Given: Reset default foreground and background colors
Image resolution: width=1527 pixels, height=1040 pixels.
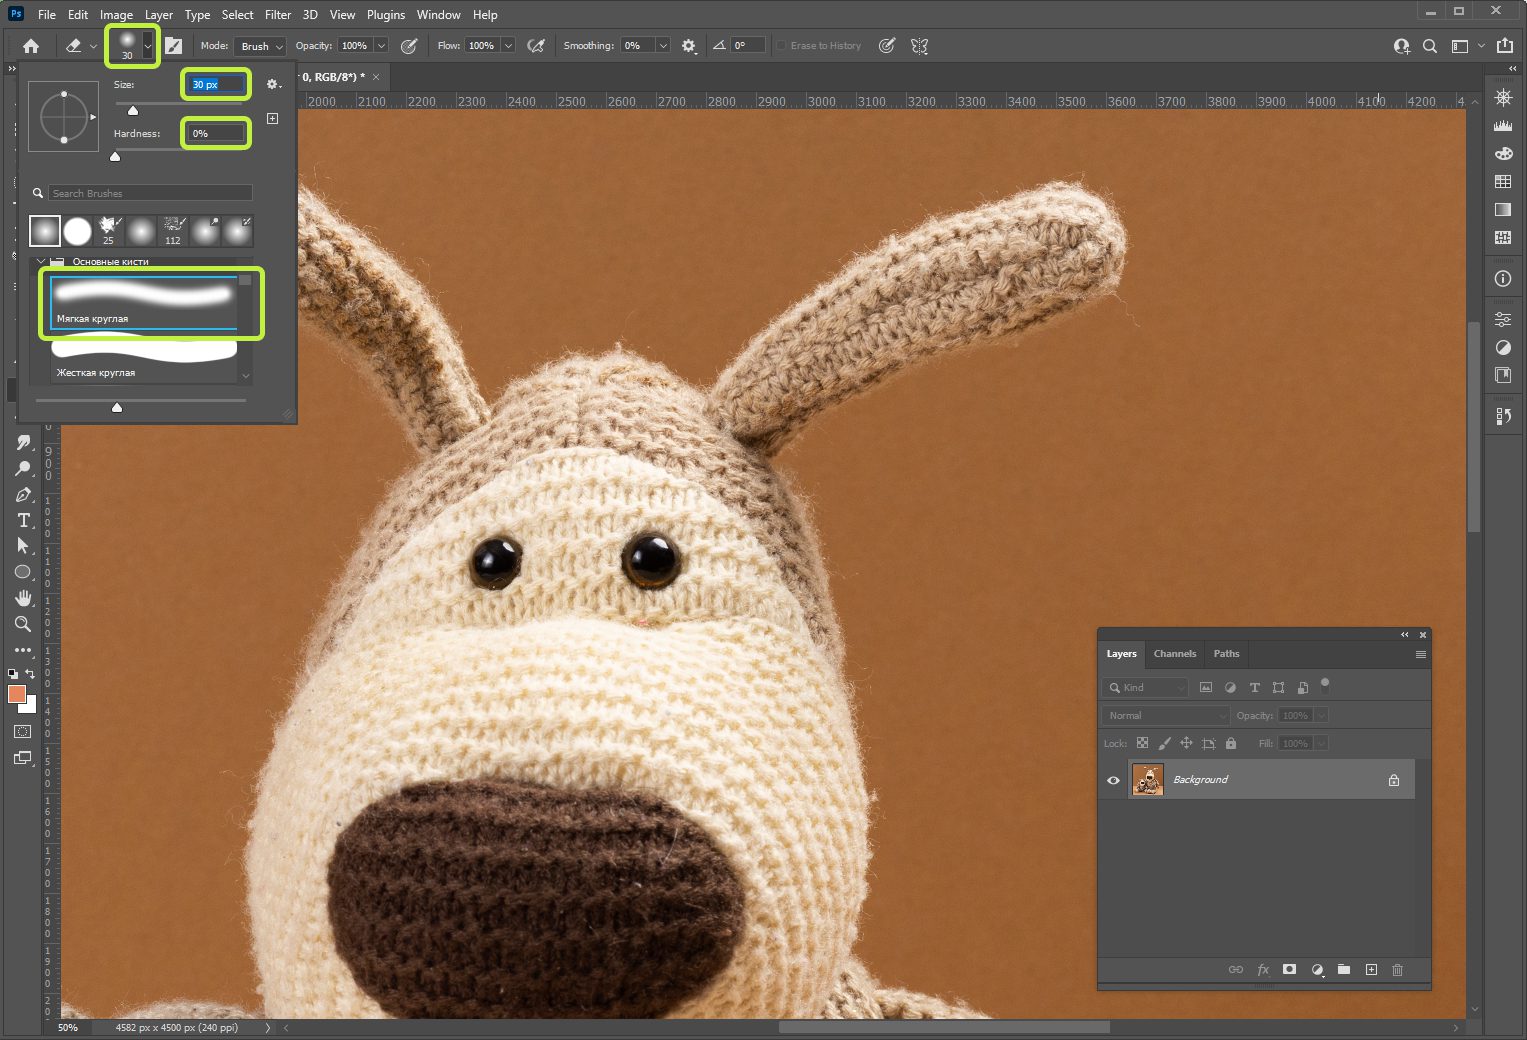Looking at the screenshot, I should click(13, 674).
